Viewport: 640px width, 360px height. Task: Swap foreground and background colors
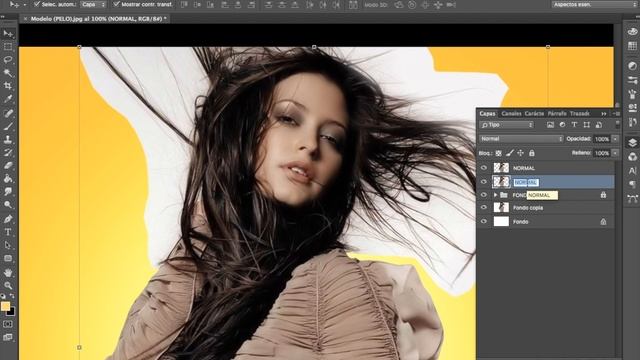click(x=12, y=296)
